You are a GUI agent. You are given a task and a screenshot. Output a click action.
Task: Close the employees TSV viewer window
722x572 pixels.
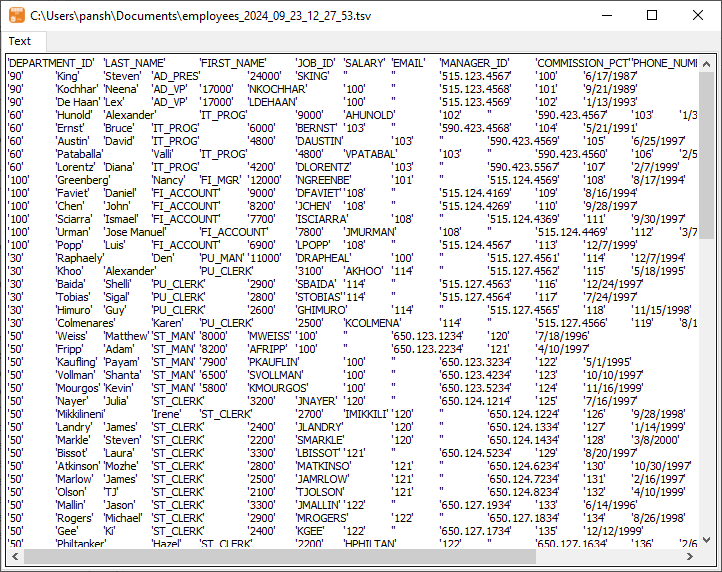(698, 16)
